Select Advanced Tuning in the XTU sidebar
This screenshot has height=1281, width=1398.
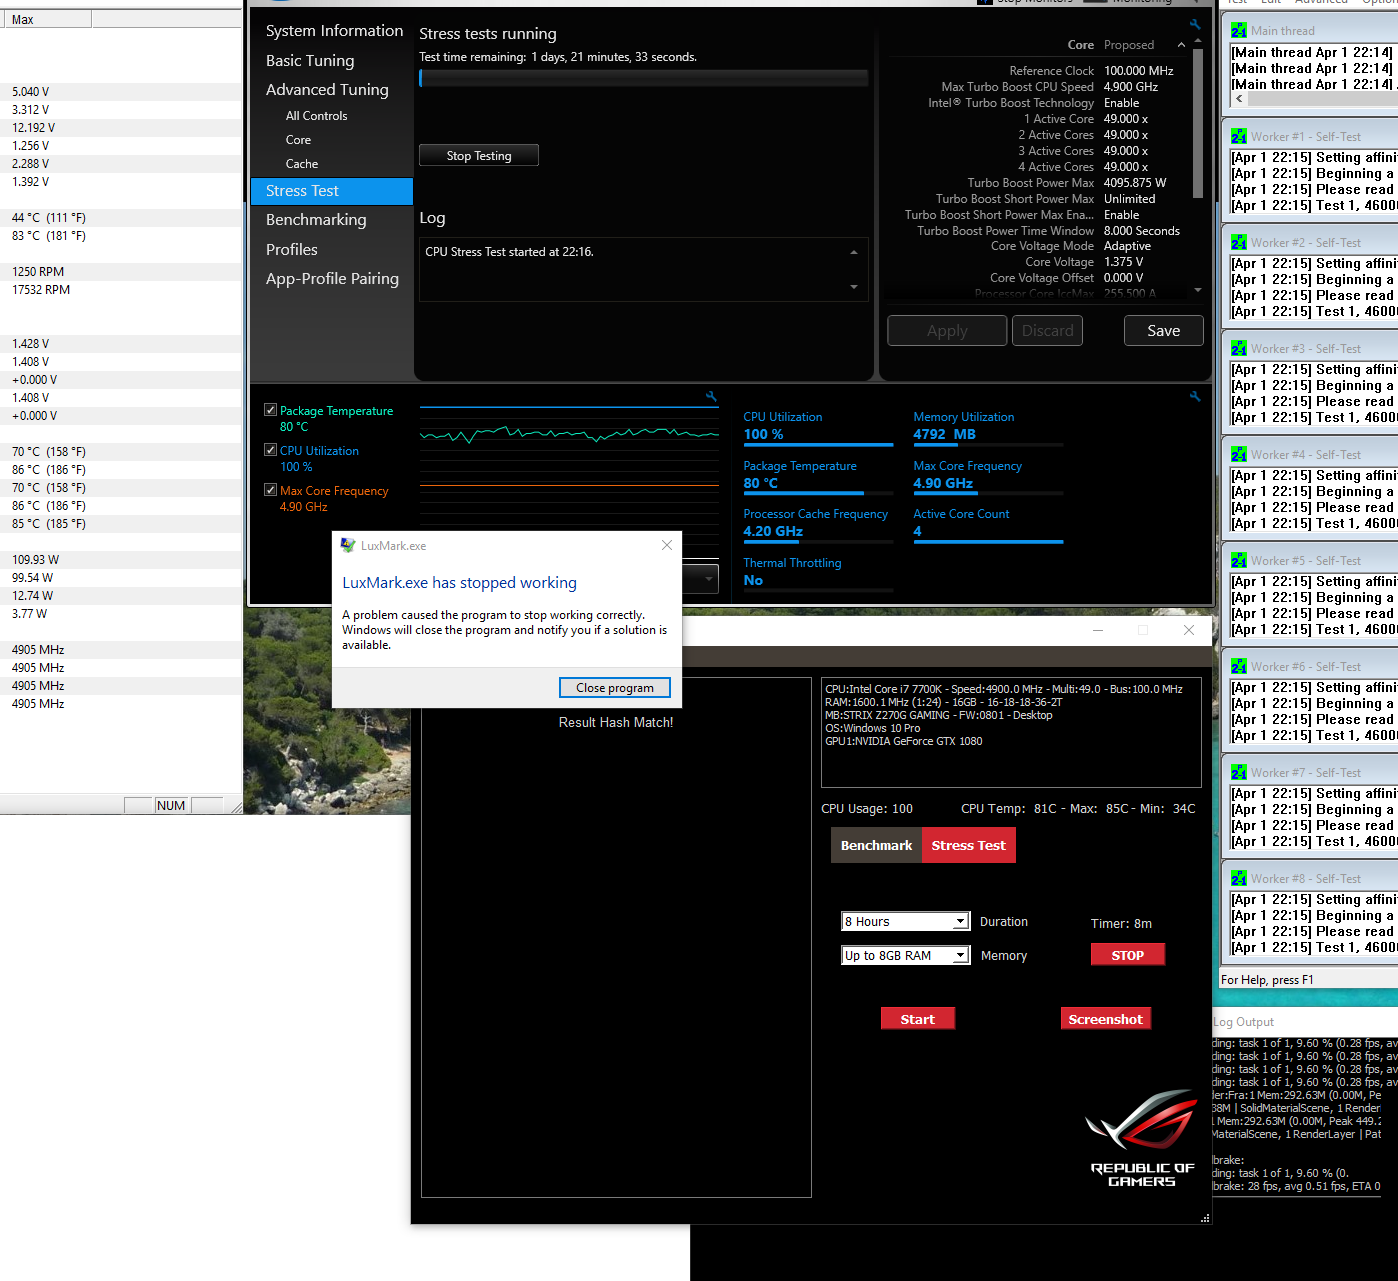[327, 90]
